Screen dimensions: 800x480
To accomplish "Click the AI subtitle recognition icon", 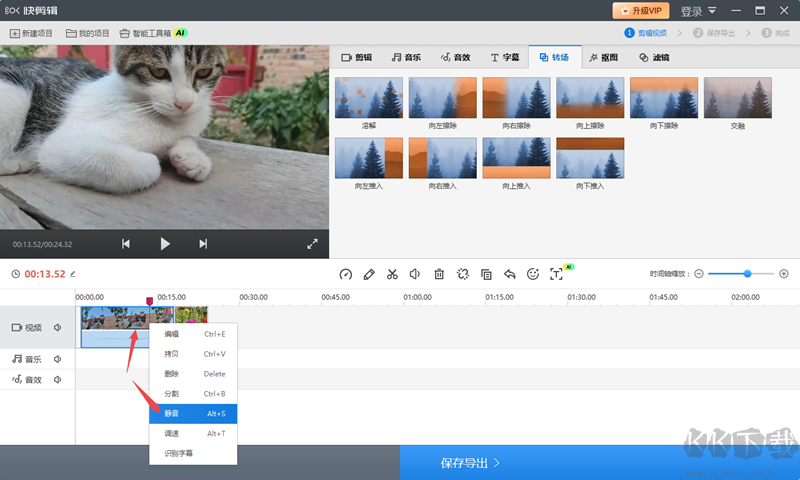I will tap(556, 274).
